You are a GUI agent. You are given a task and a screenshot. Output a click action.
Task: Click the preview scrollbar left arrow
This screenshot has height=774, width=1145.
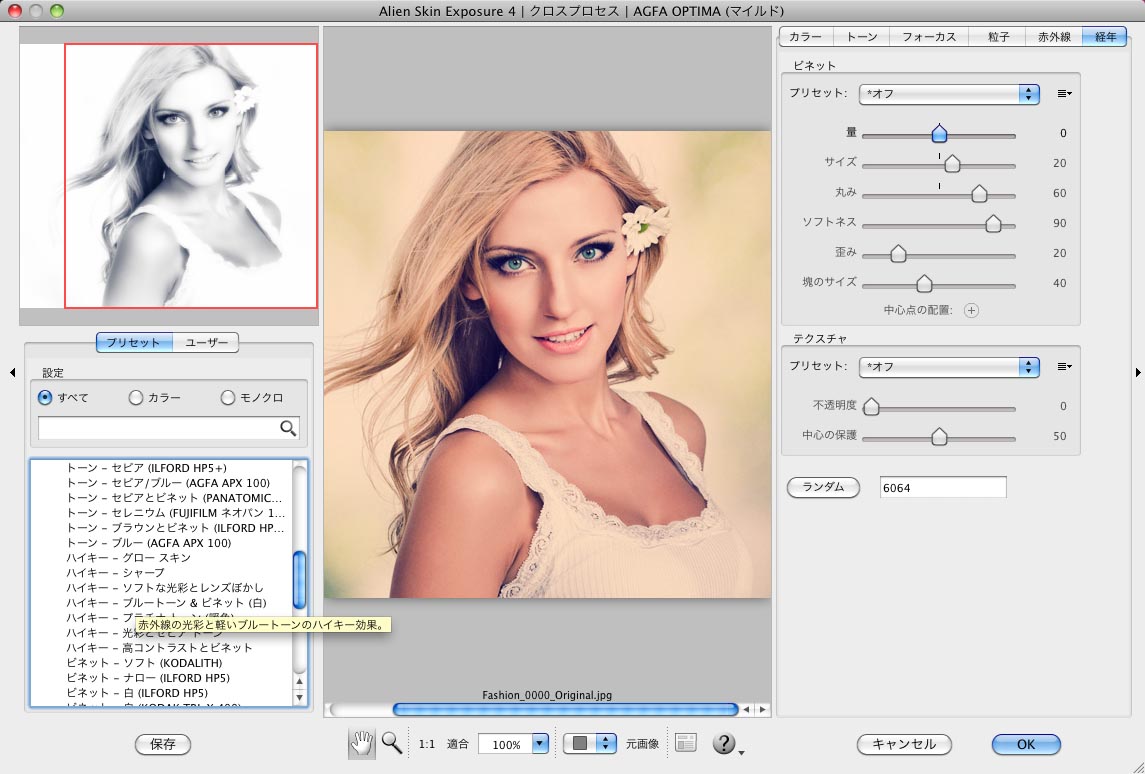tap(746, 709)
